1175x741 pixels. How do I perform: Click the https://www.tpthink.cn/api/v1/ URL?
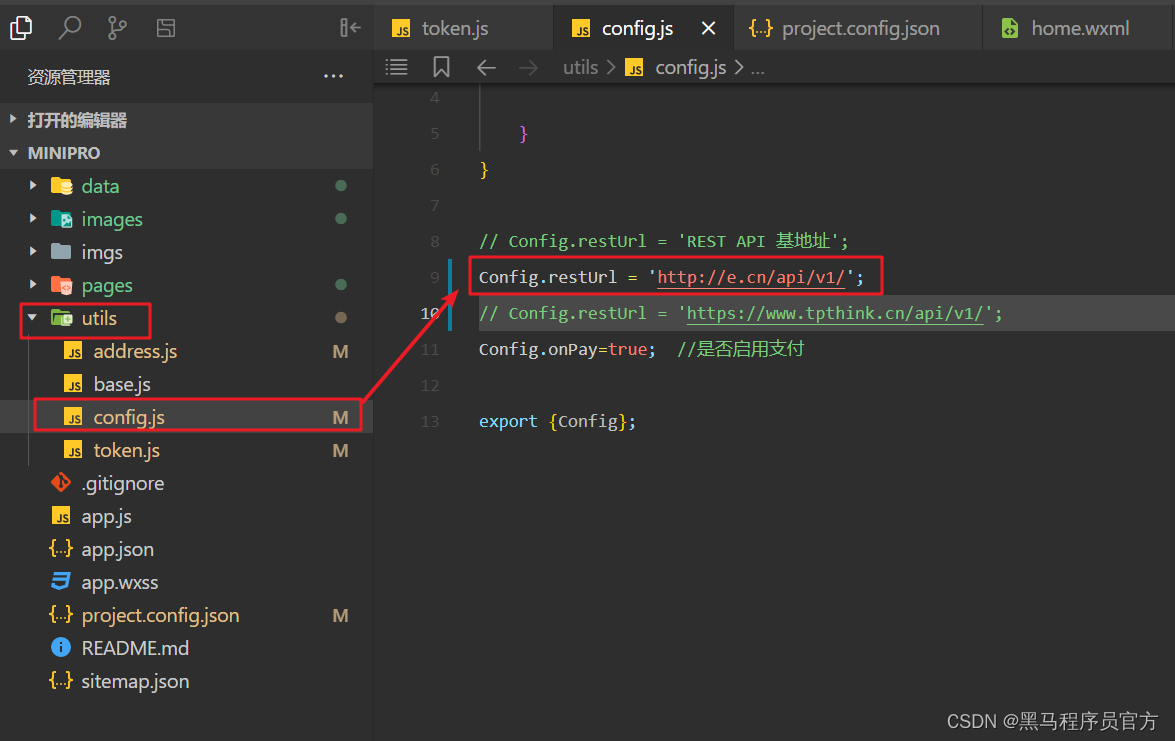pos(835,313)
